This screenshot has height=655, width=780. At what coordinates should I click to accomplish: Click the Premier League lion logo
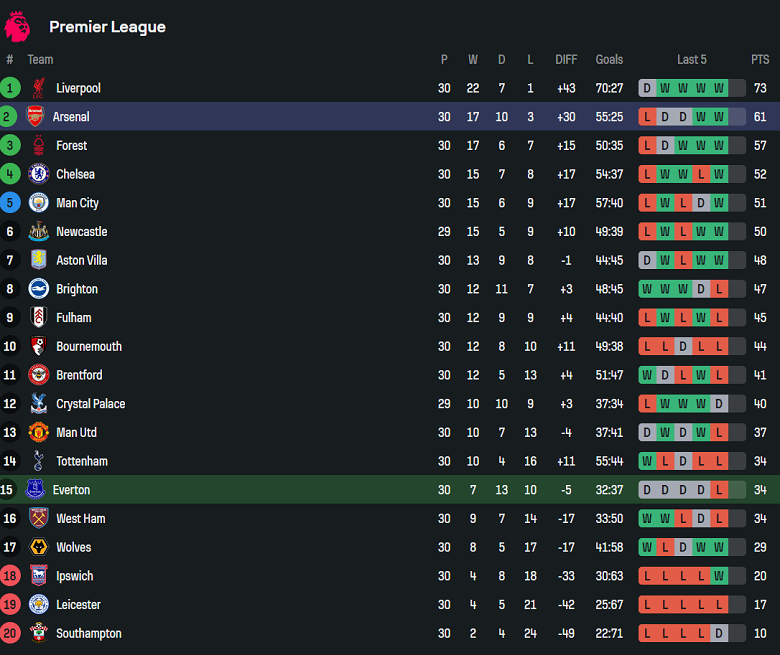tap(17, 27)
